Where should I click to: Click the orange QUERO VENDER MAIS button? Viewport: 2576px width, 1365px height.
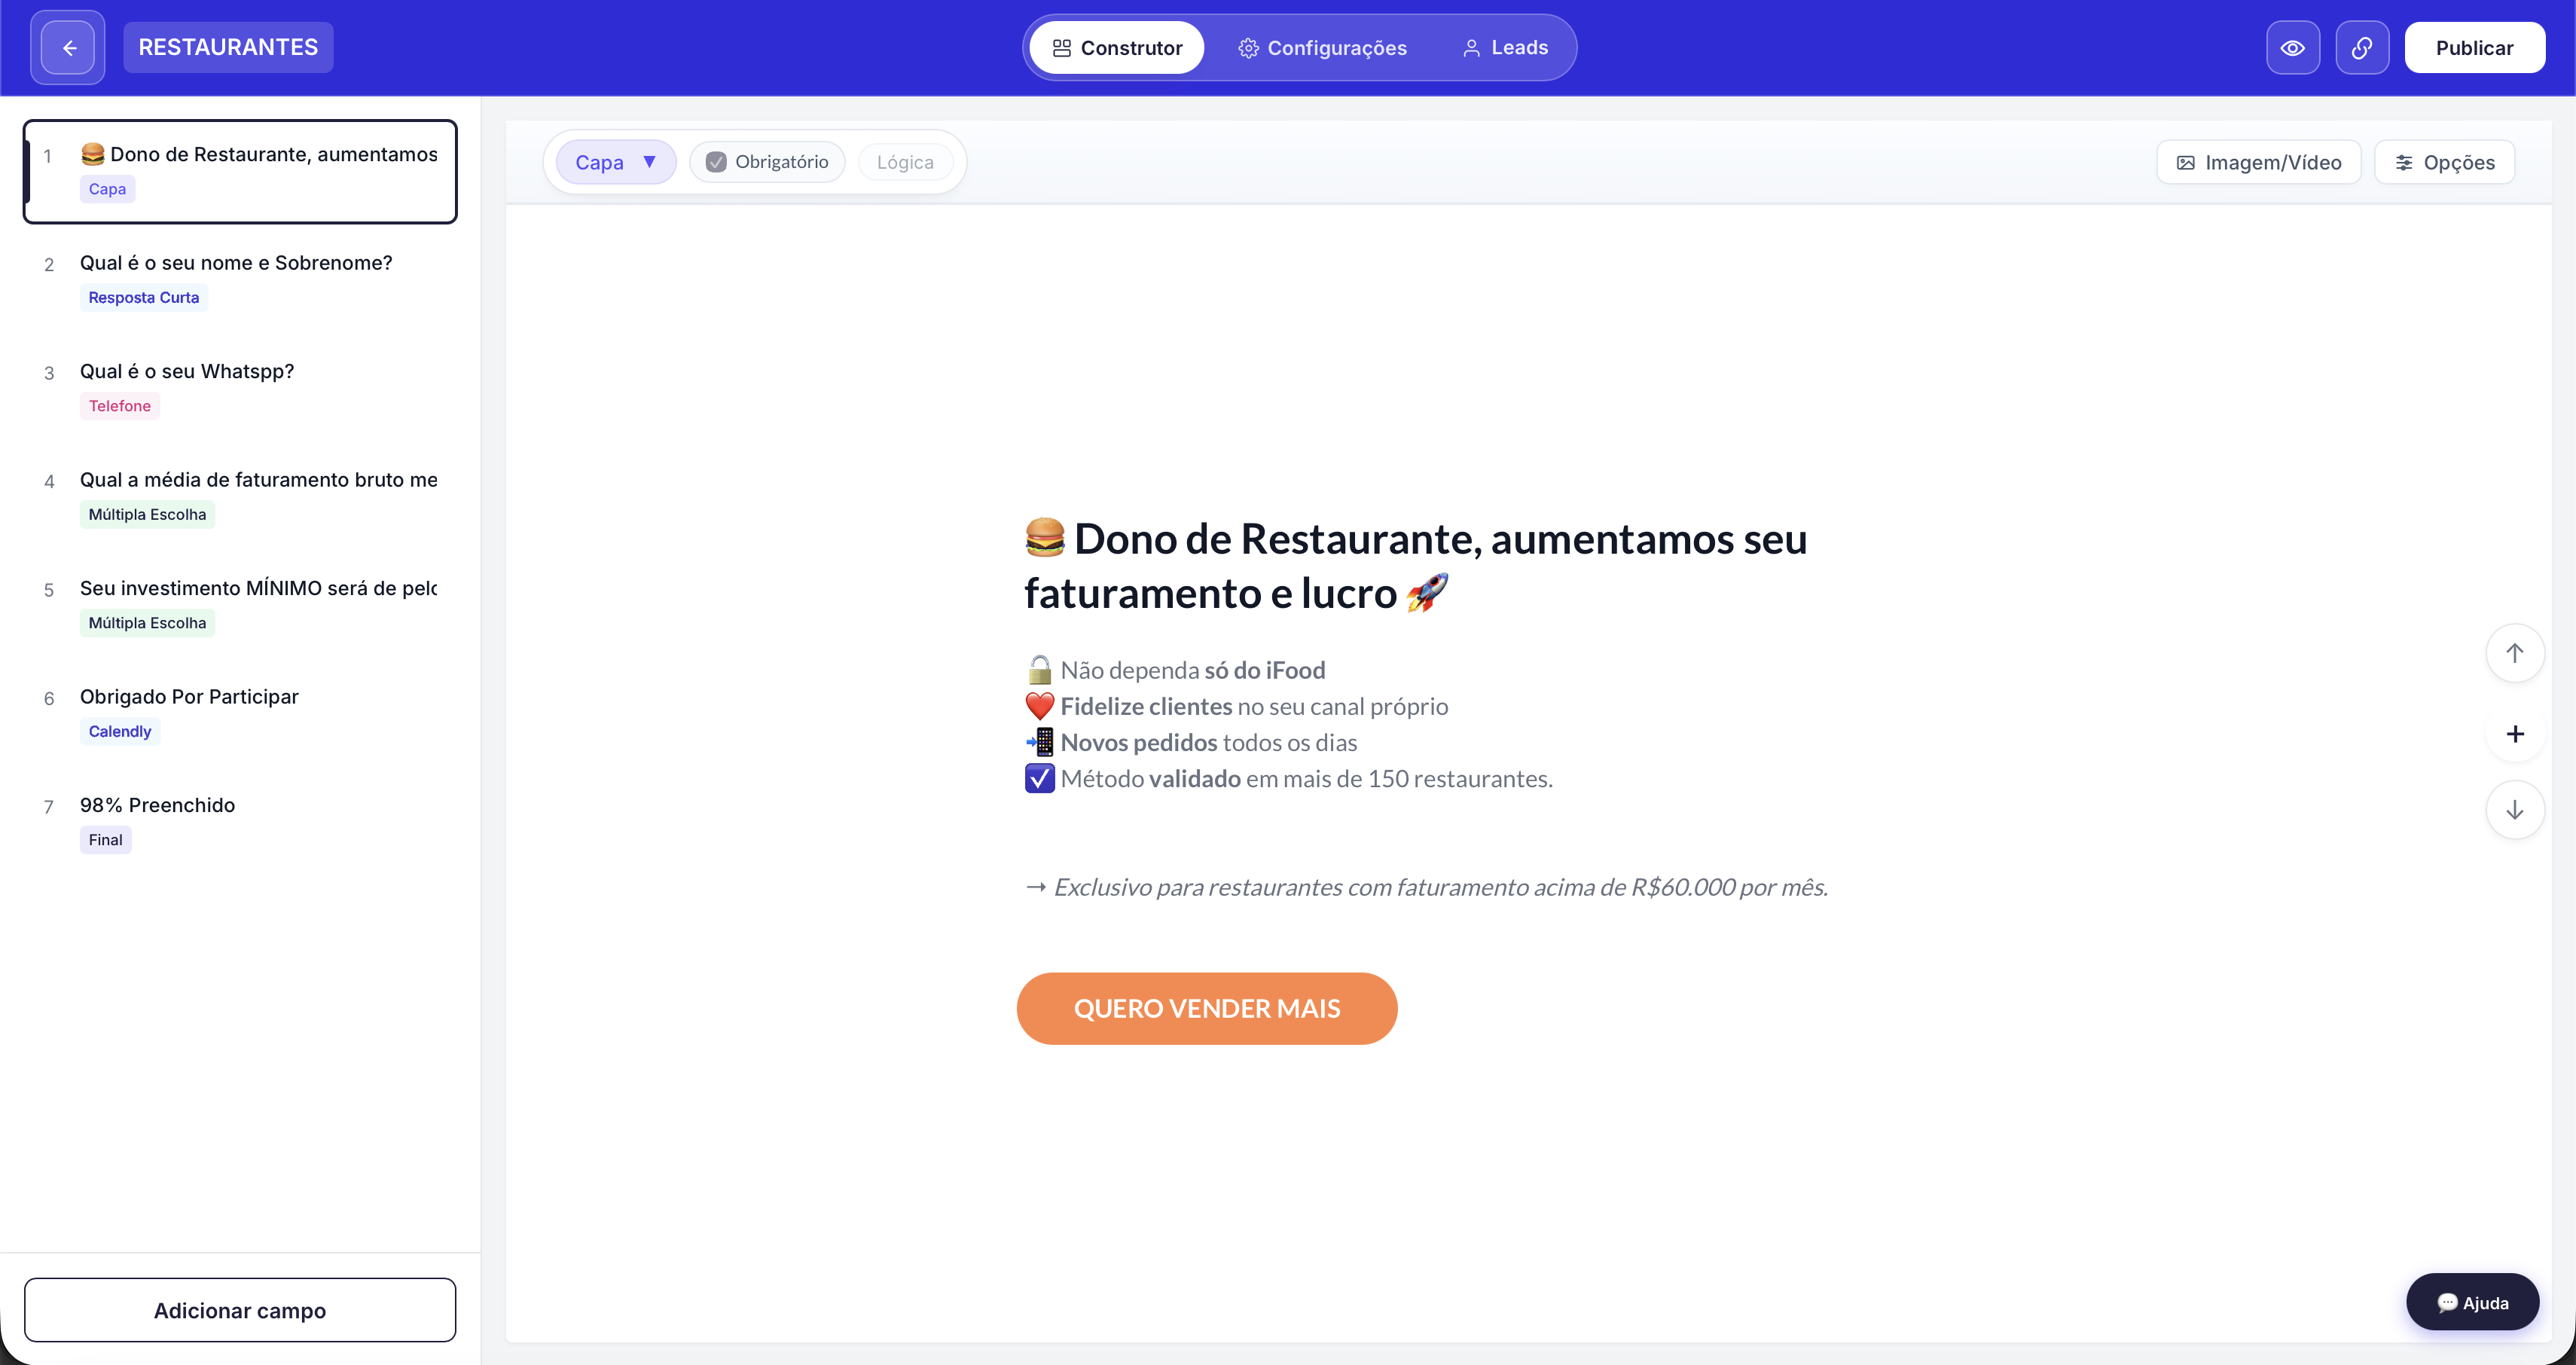[1206, 1008]
